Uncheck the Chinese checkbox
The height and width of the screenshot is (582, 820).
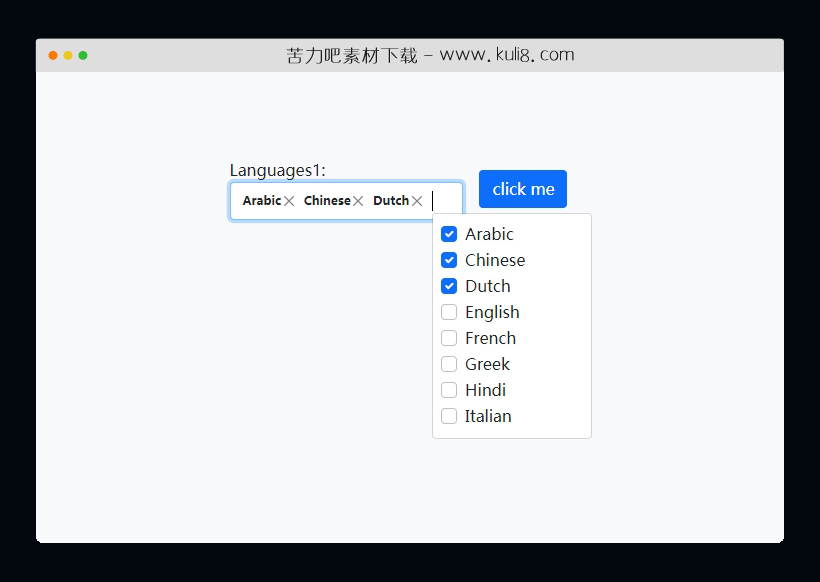click(x=449, y=260)
